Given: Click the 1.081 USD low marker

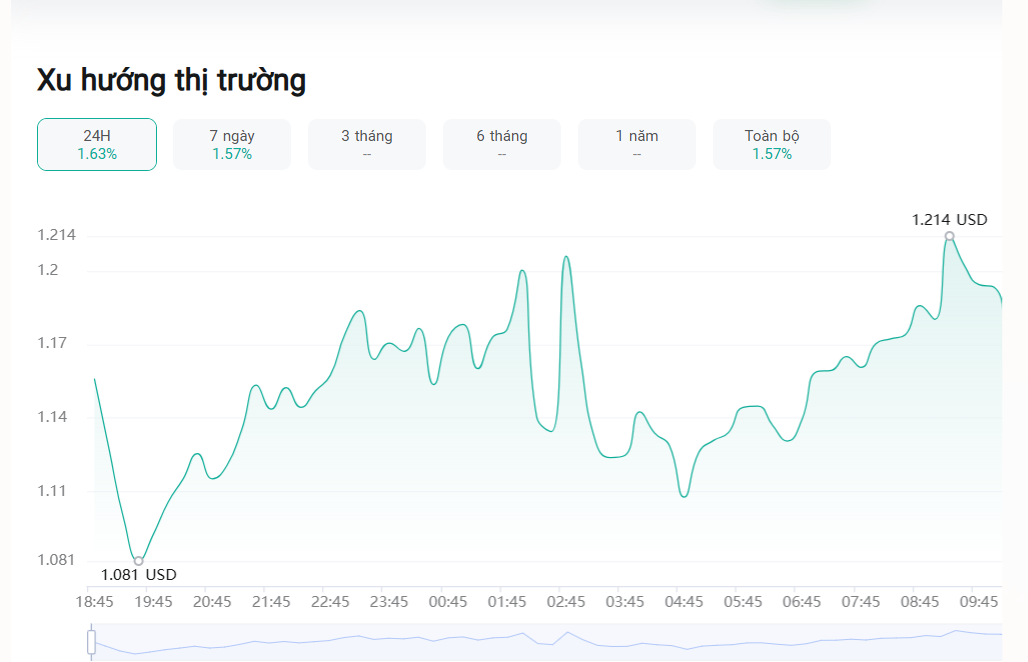Looking at the screenshot, I should pyautogui.click(x=138, y=561).
